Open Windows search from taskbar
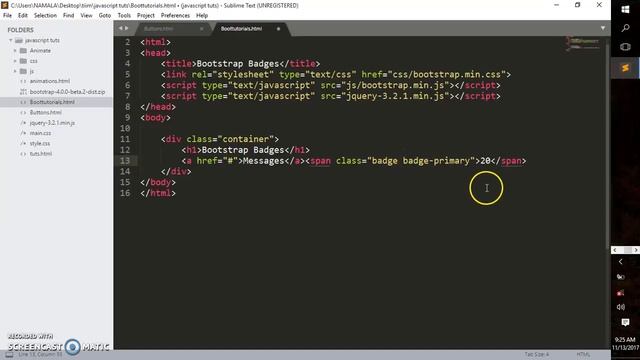Viewport: 640px width, 360px height. tap(625, 28)
